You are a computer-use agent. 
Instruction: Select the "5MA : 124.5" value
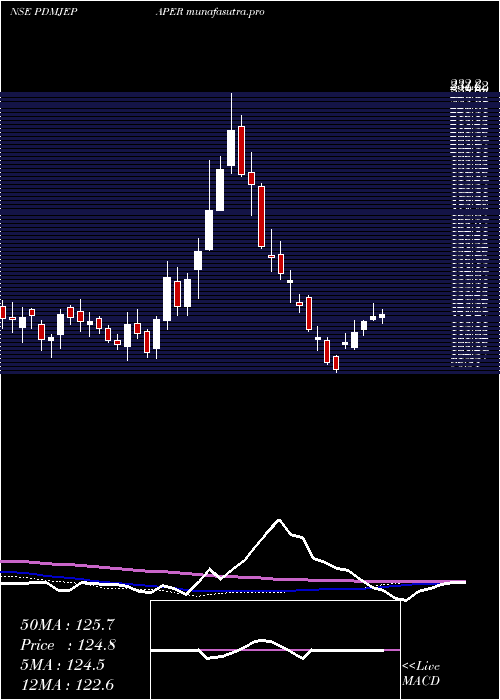point(62,665)
